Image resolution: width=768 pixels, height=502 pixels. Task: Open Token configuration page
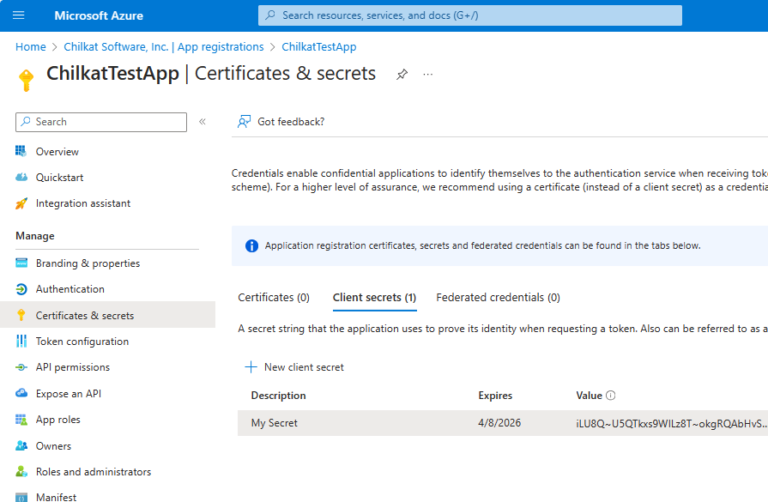[x=82, y=341]
